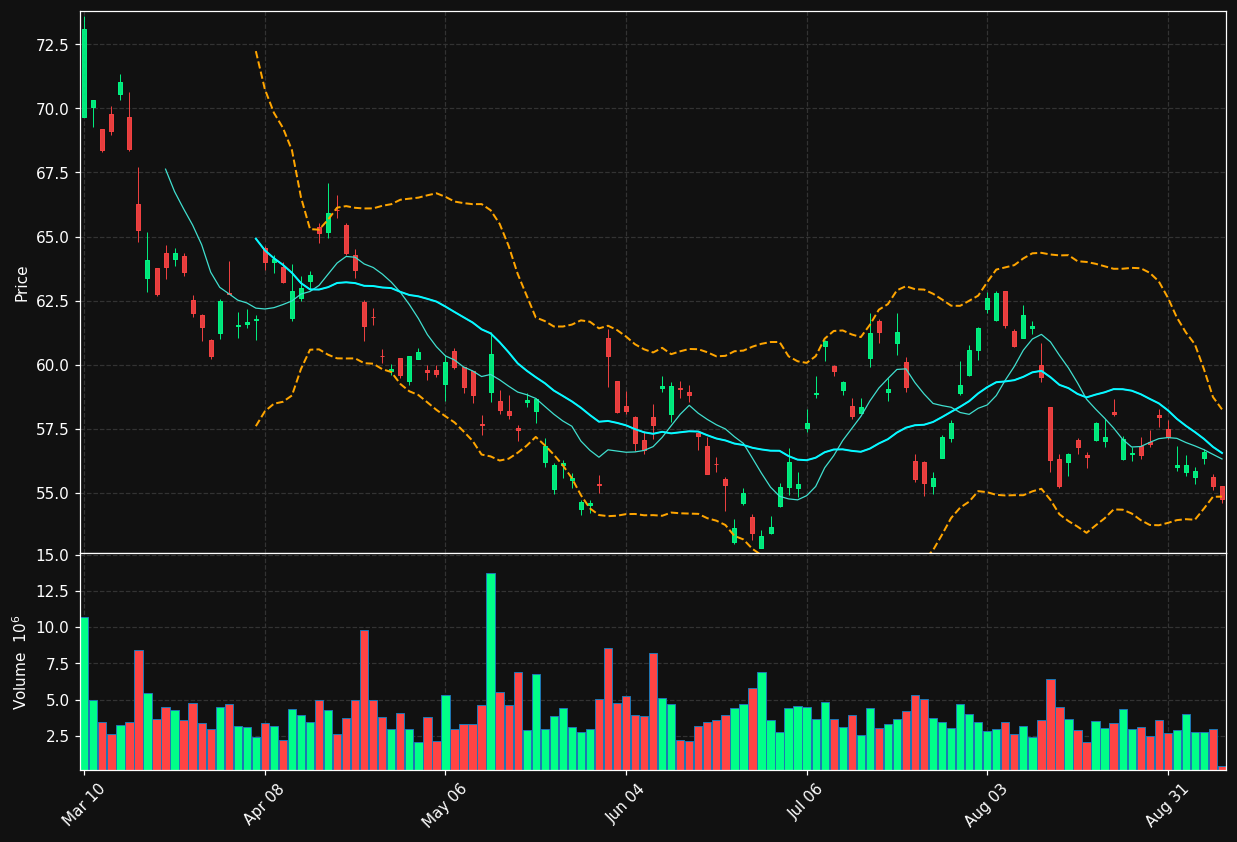
Task: Click the 'Volume 10^6' axis label
Action: (21, 662)
